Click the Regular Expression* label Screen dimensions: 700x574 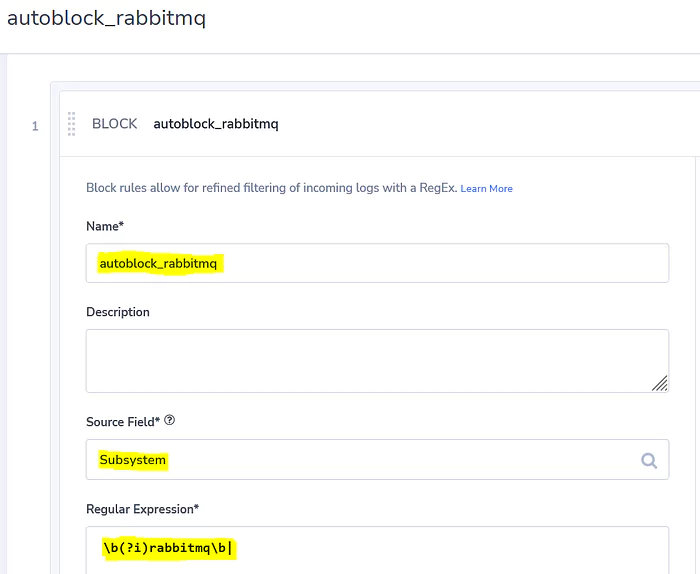142,509
